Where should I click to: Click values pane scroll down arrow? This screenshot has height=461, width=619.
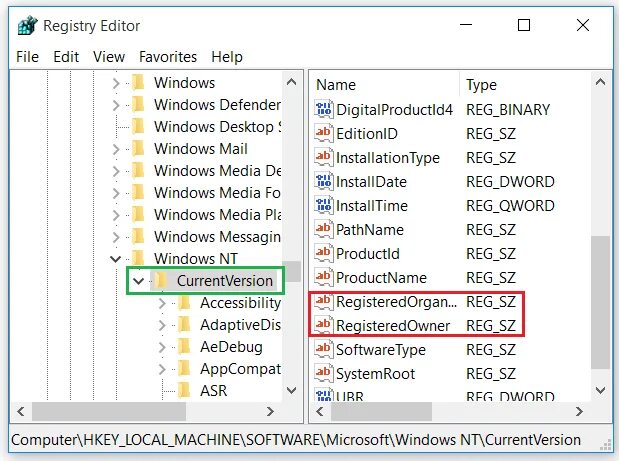(x=600, y=391)
